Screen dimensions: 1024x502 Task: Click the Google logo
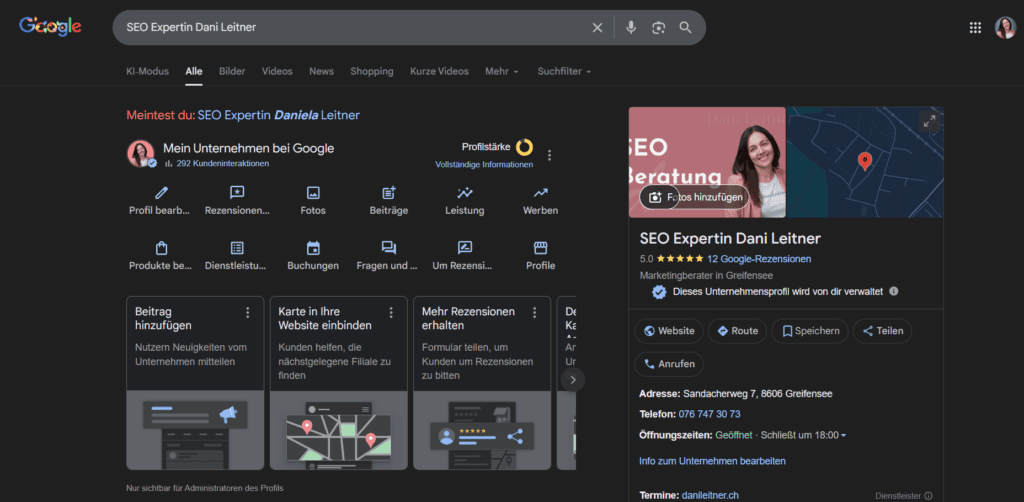[x=50, y=26]
